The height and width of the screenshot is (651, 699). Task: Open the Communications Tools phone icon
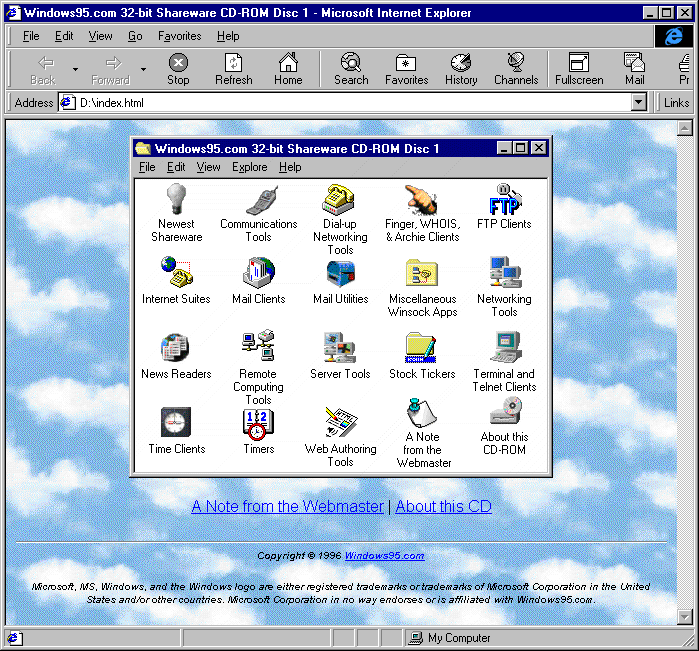263,200
